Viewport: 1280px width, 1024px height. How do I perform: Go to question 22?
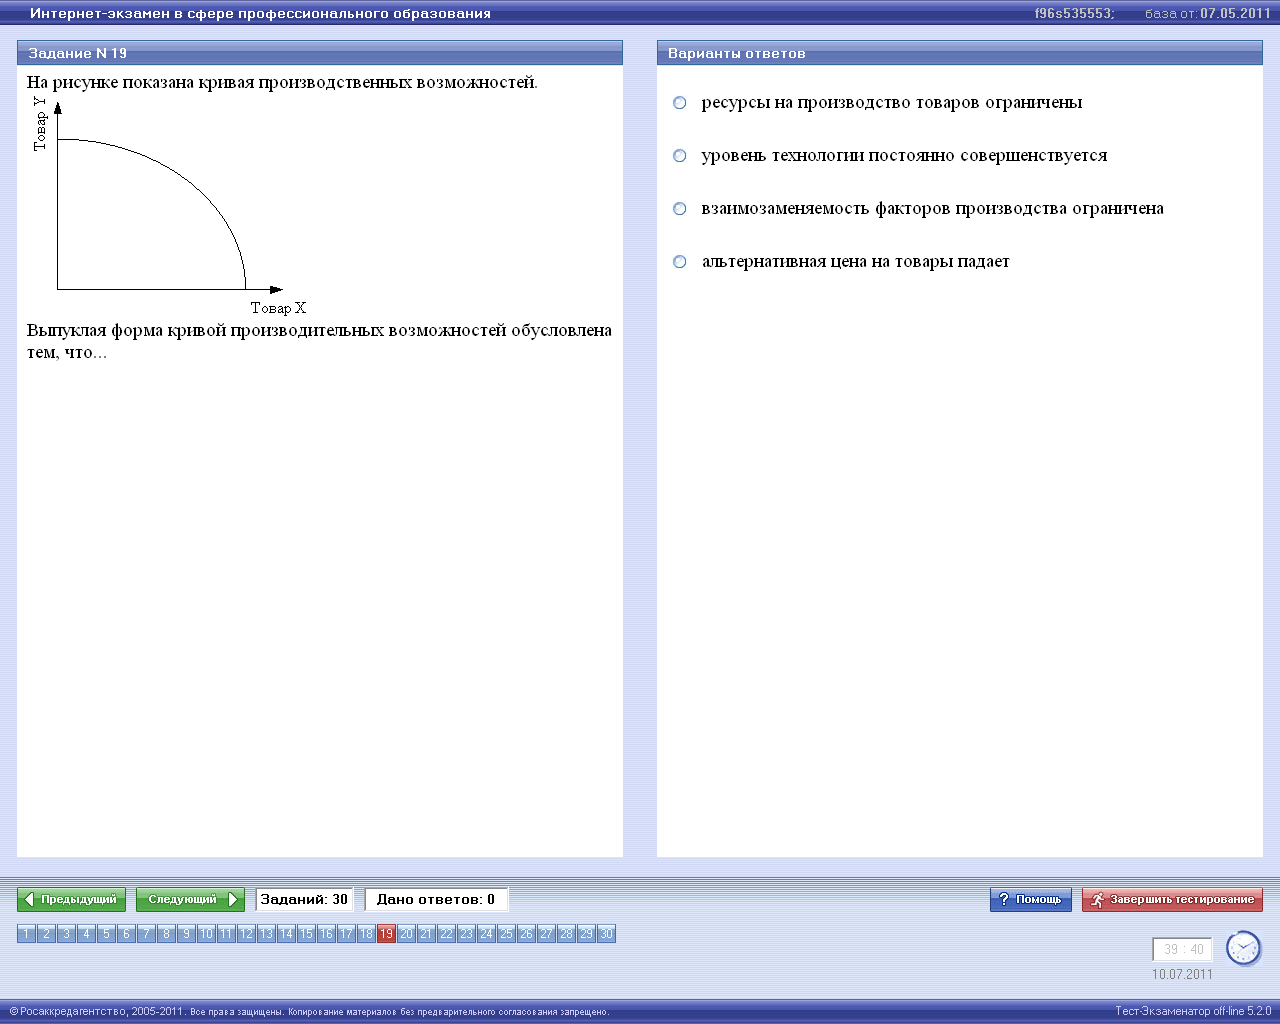click(x=446, y=934)
